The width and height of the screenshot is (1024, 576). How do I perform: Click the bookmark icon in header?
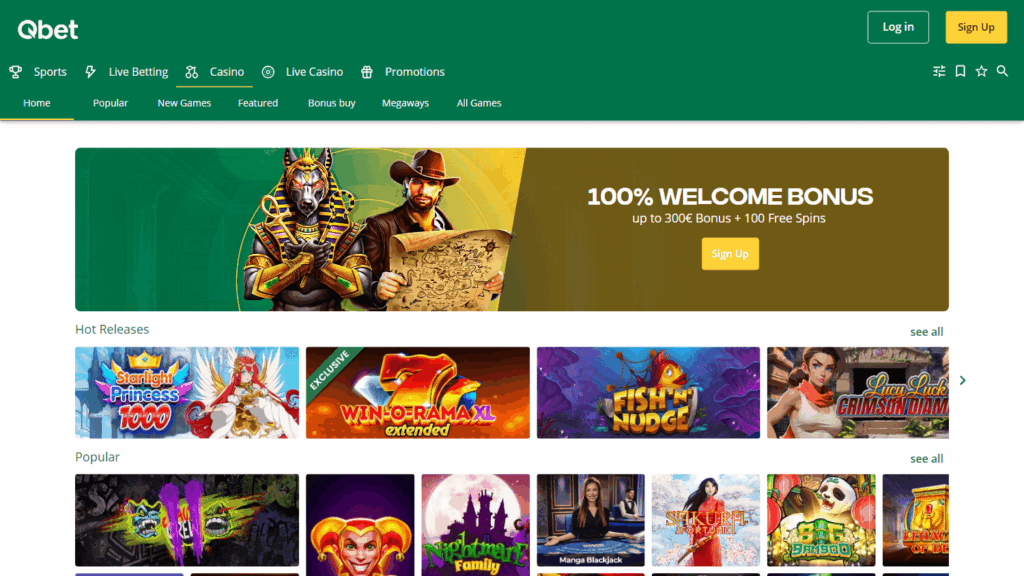point(960,71)
